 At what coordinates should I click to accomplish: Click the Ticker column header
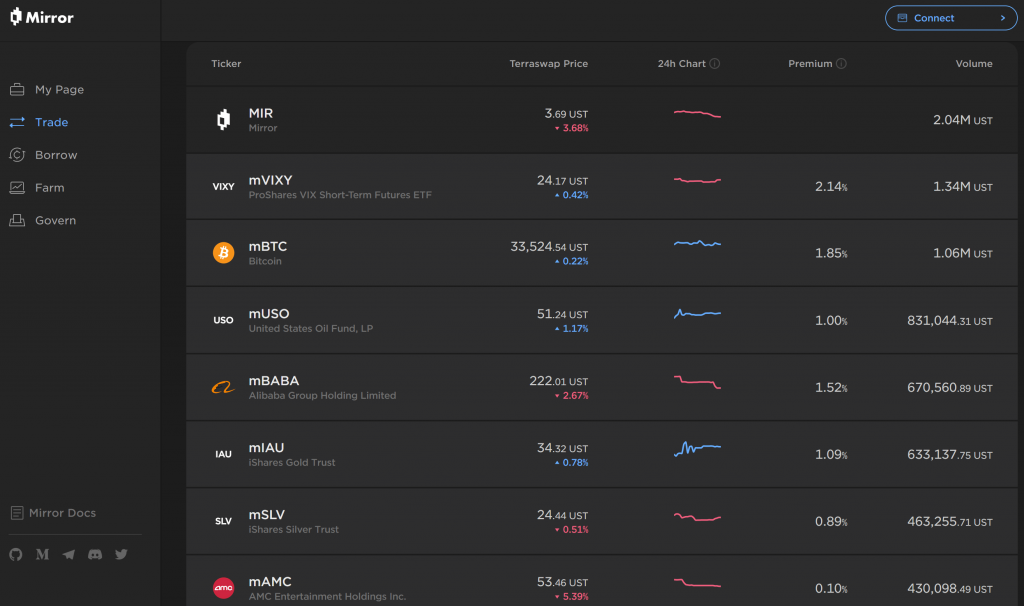(x=226, y=63)
